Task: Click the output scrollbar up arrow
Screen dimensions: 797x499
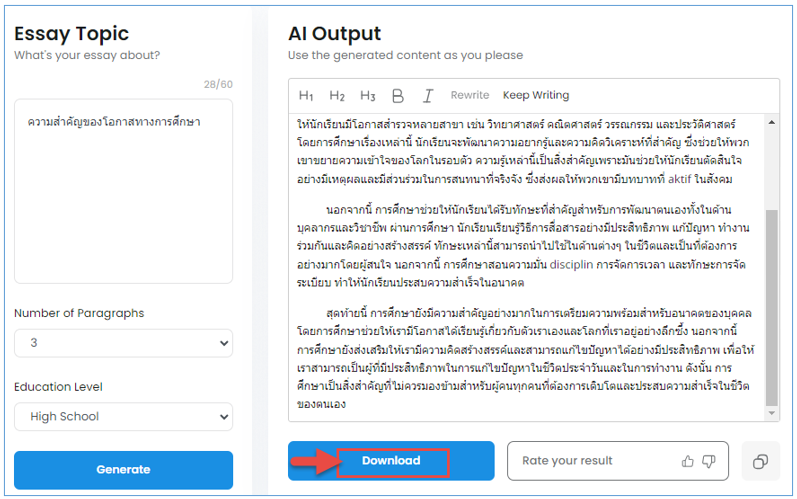Action: click(x=772, y=122)
